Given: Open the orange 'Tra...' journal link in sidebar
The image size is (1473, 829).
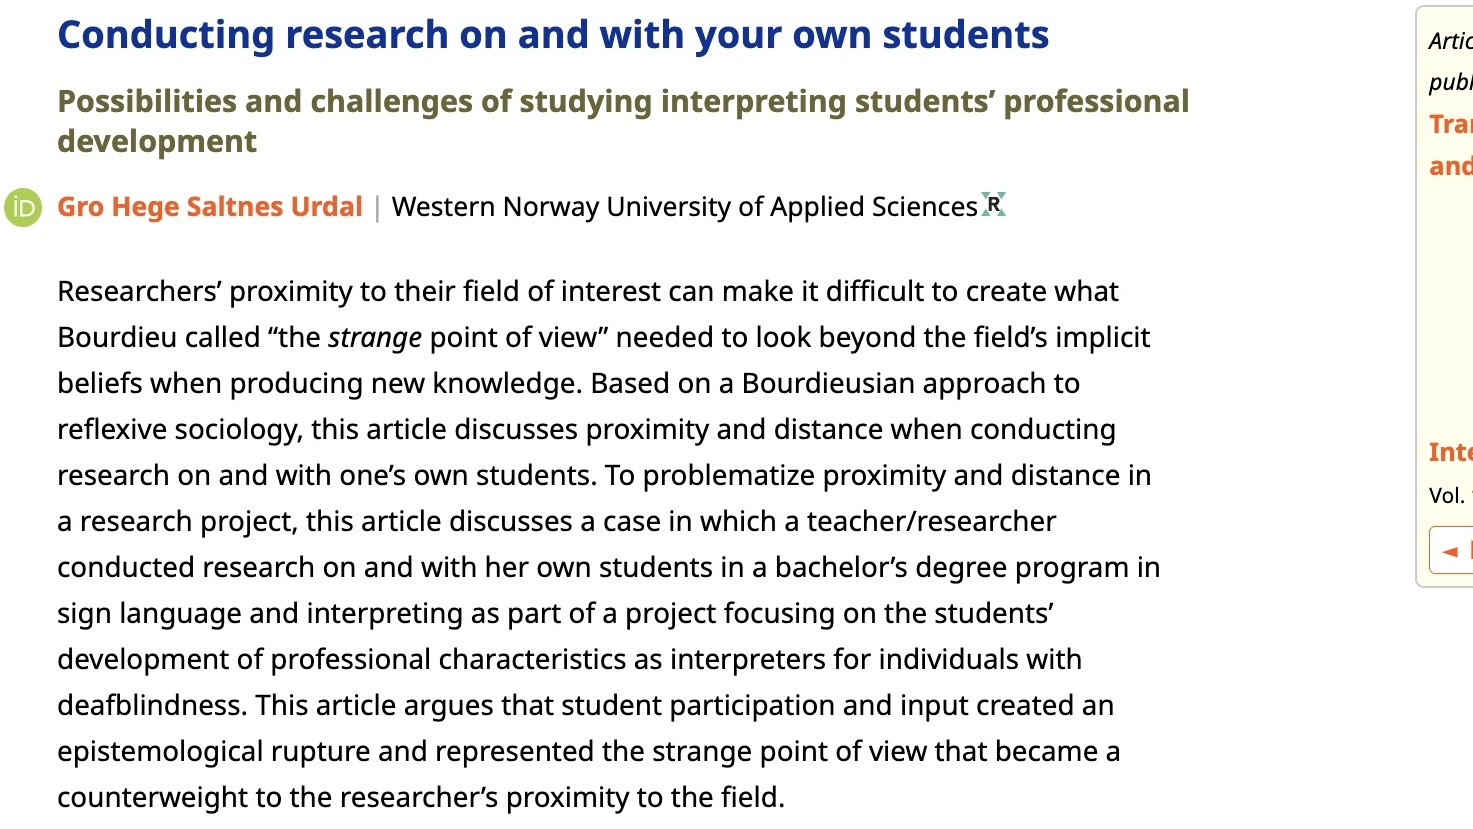Looking at the screenshot, I should [x=1451, y=124].
